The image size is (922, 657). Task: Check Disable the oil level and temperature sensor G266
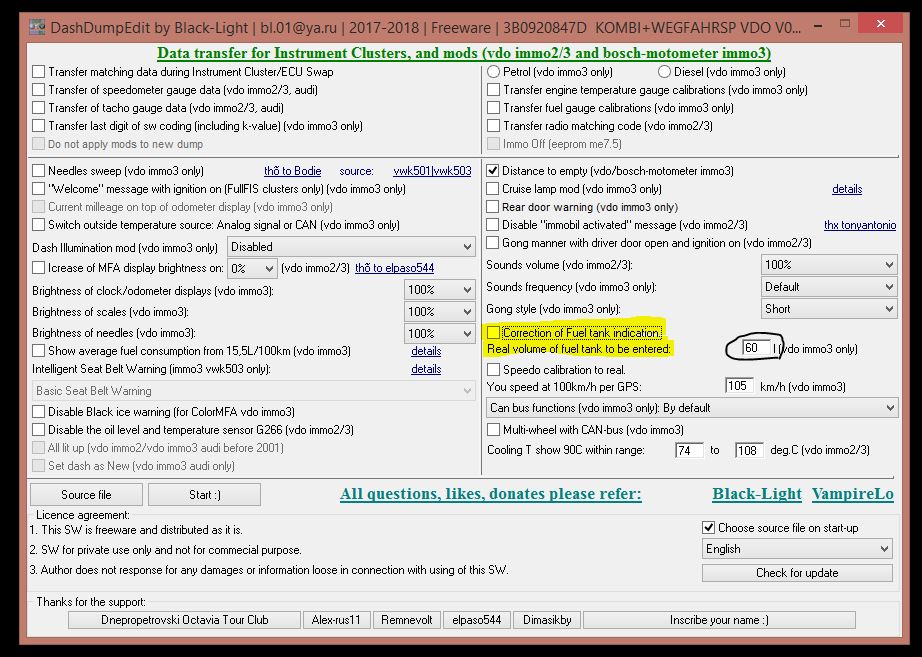pyautogui.click(x=39, y=430)
